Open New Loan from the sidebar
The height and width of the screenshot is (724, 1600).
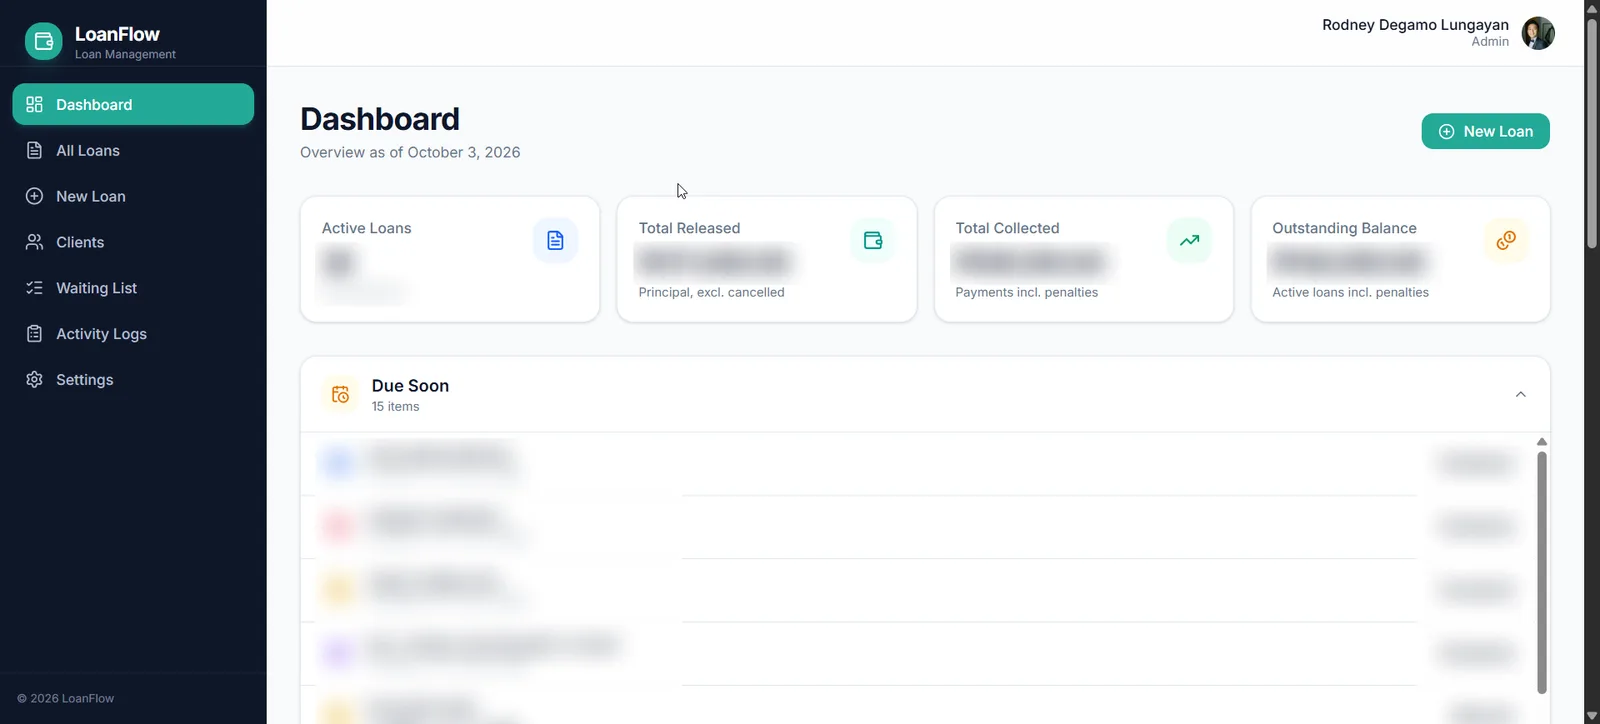133,196
